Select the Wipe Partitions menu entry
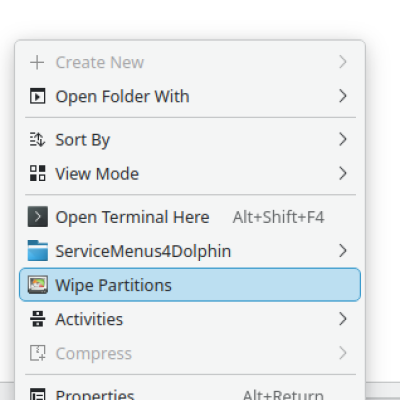The height and width of the screenshot is (400, 400). [190, 285]
